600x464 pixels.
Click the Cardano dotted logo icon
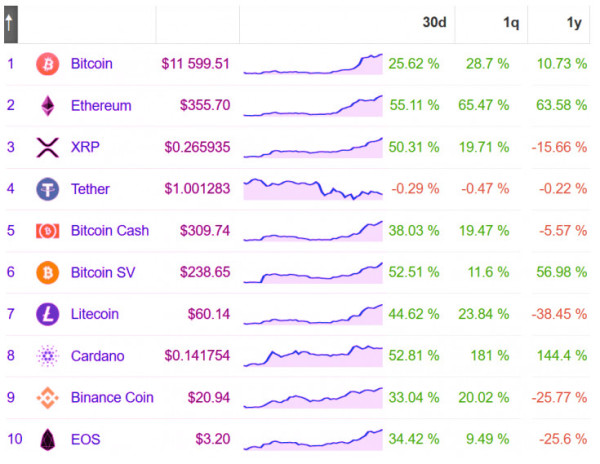pos(47,356)
